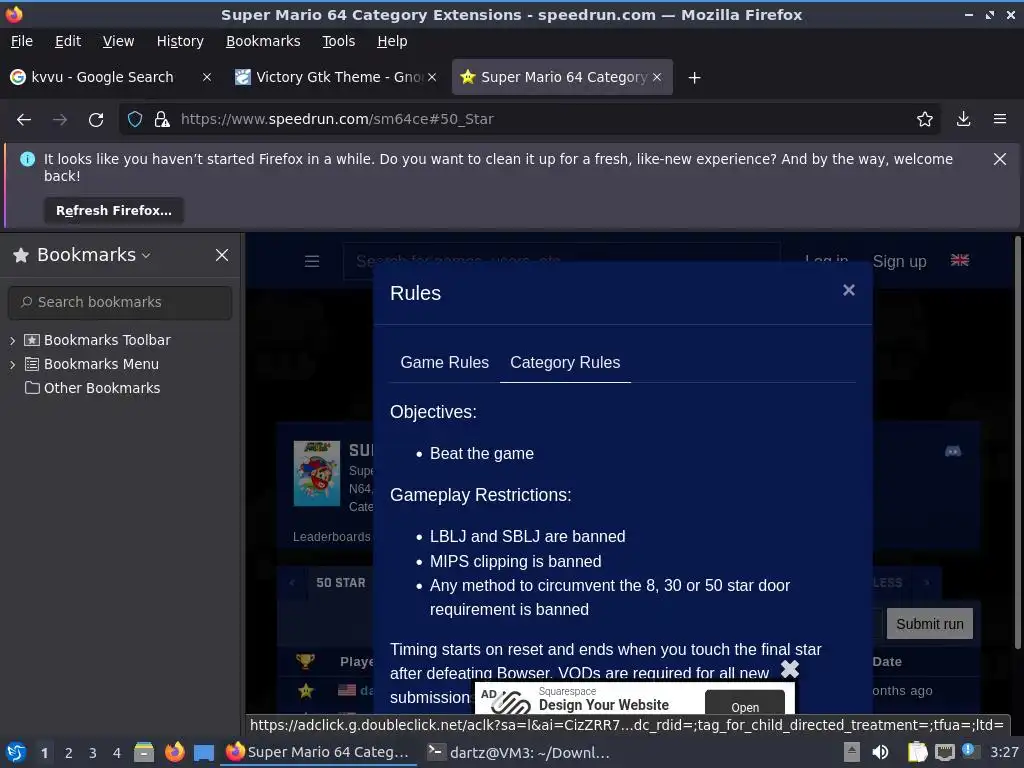Close the Super Mario 64 Category tab
The image size is (1024, 768).
[x=657, y=77]
